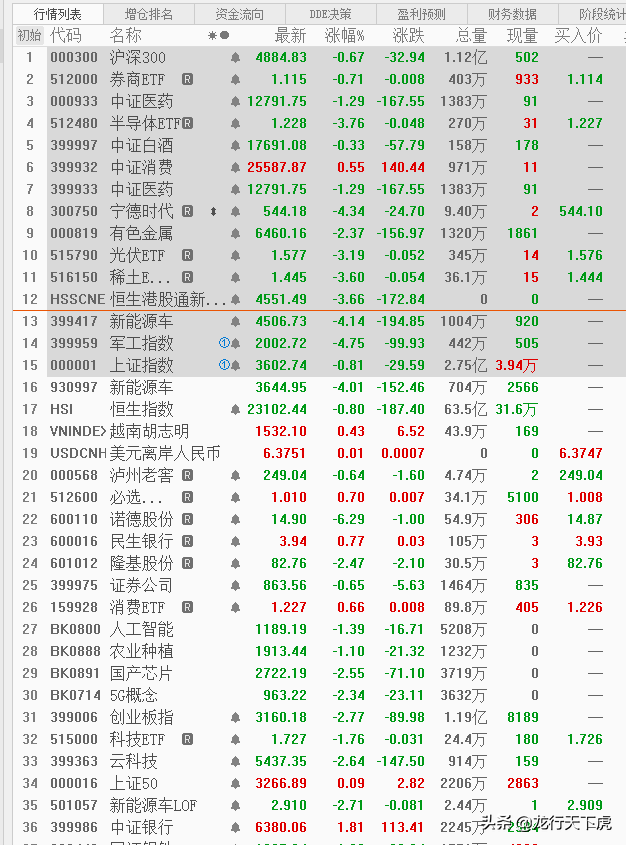Select the 000016 上证50 row
This screenshot has height=845, width=626.
click(319, 784)
